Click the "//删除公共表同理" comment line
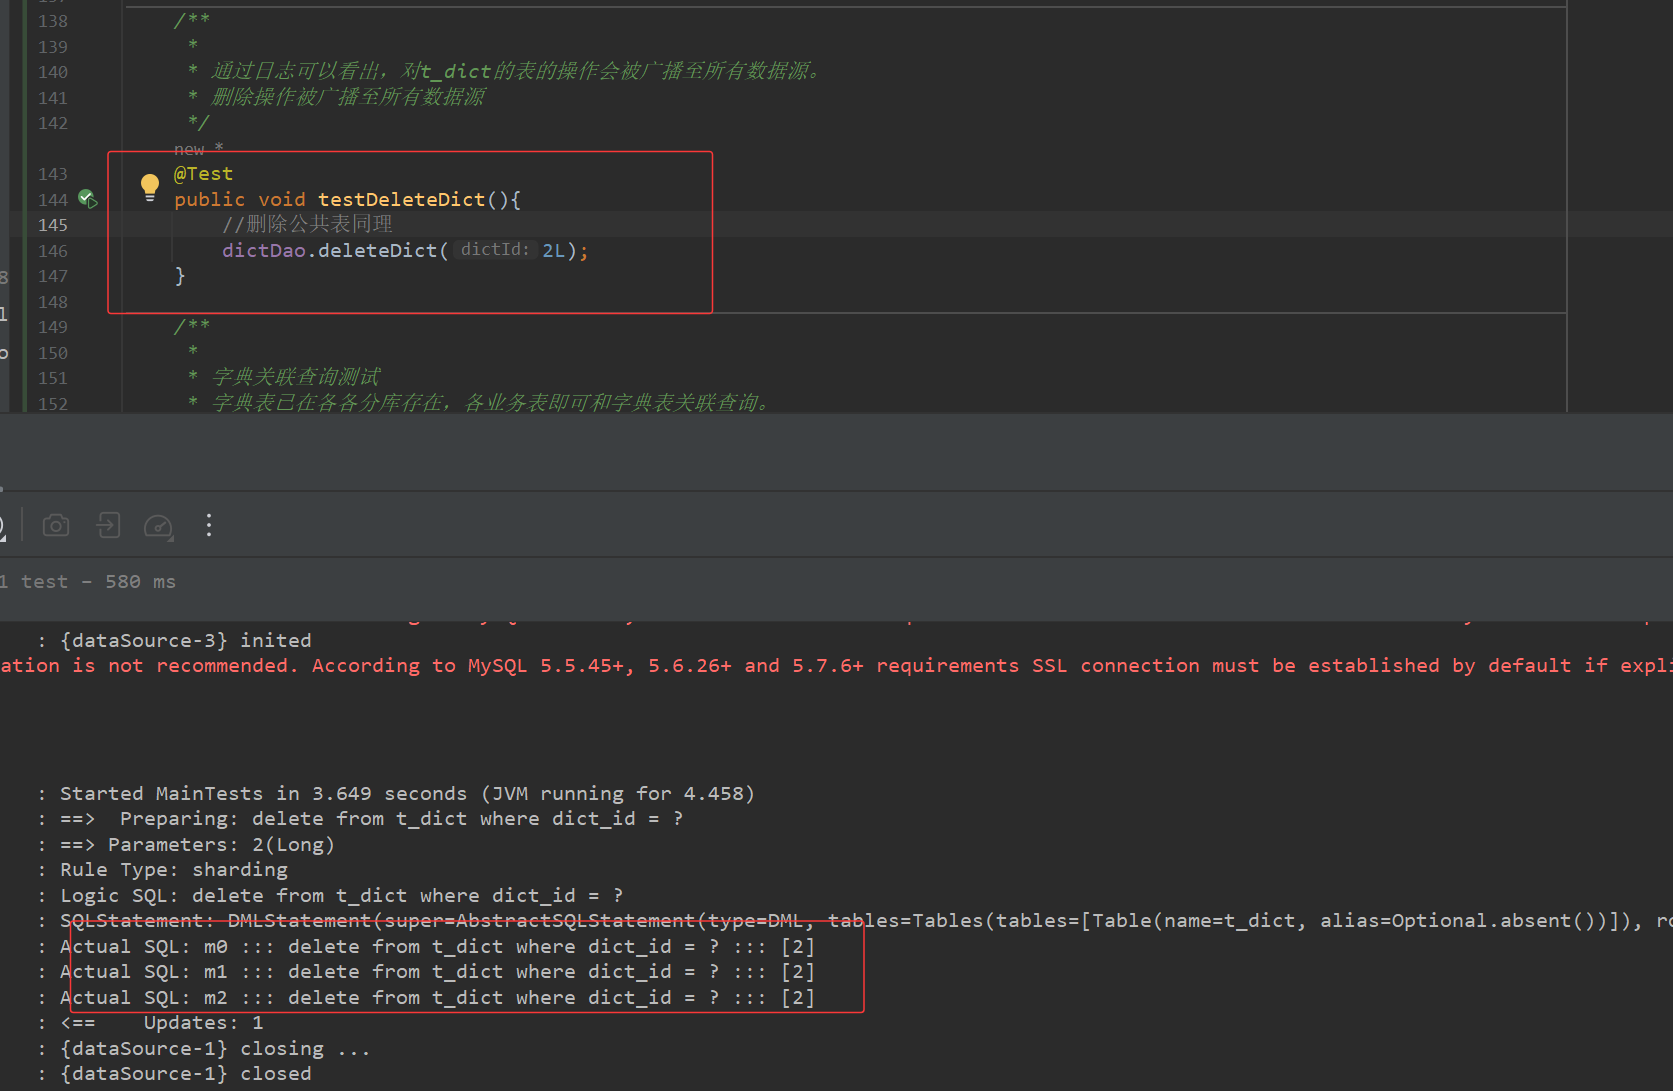The height and width of the screenshot is (1091, 1673). point(307,224)
